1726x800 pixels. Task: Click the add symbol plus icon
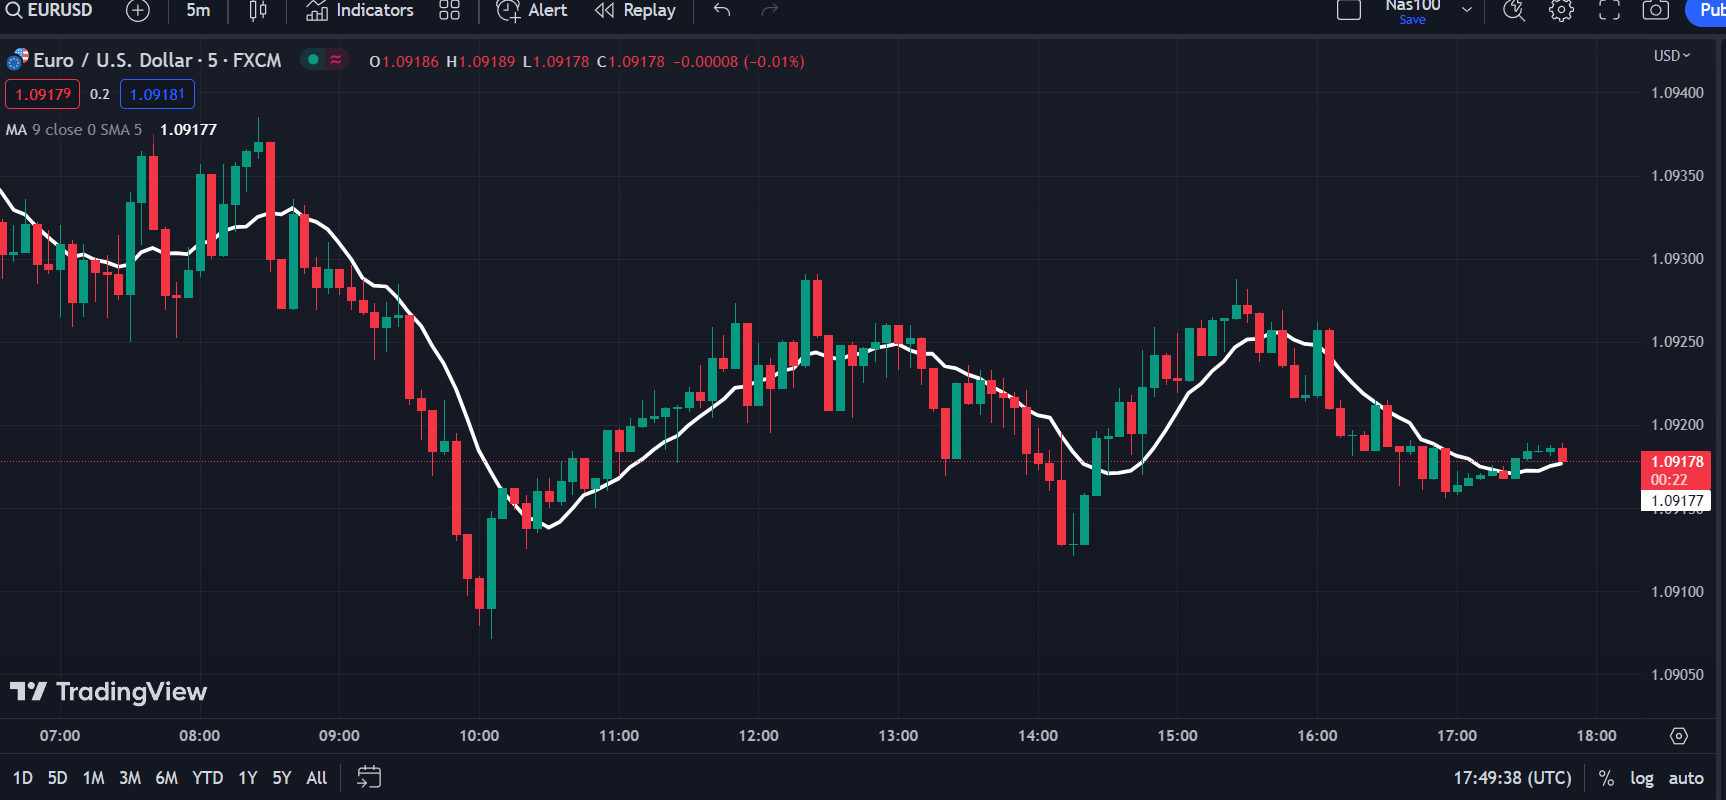[x=138, y=11]
